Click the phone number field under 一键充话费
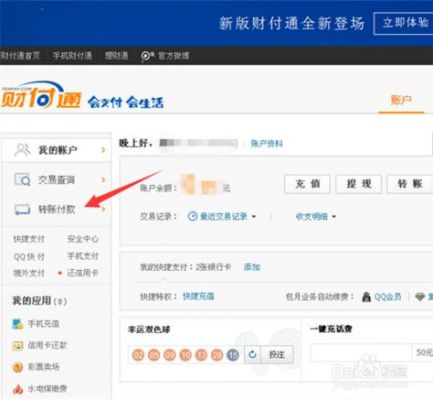The height and width of the screenshot is (400, 433). tap(361, 353)
